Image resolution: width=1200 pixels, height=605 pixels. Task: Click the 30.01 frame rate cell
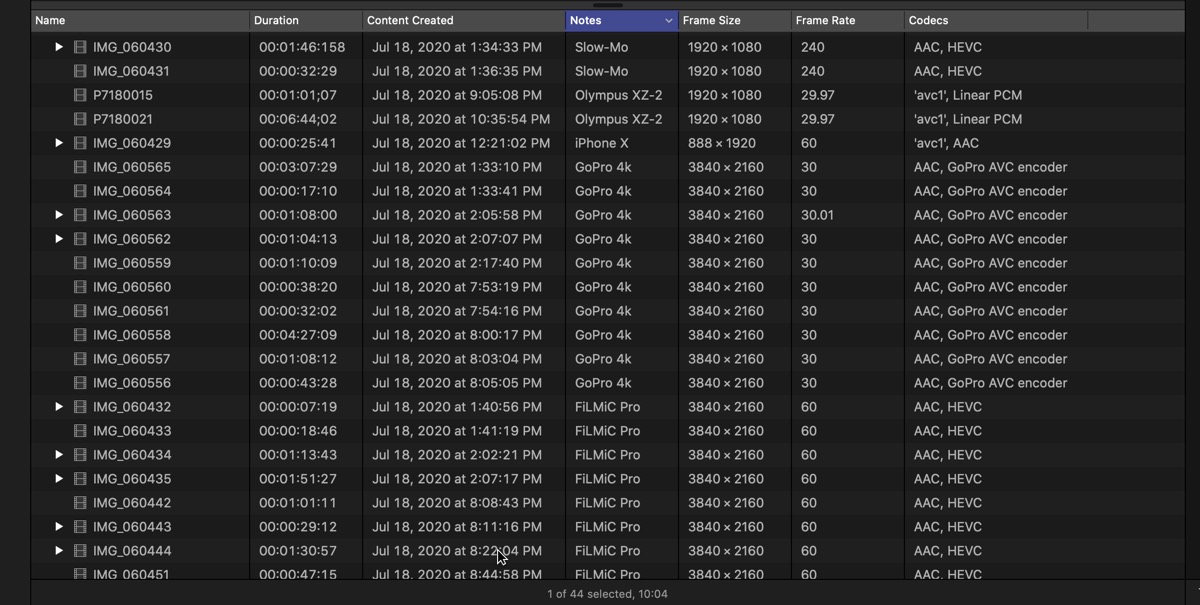point(817,215)
